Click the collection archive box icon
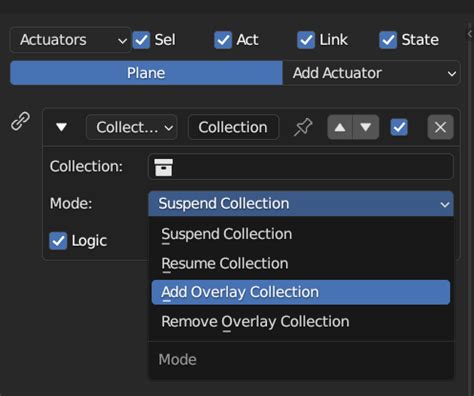Screen dimensions: 474x396 (x=163, y=167)
